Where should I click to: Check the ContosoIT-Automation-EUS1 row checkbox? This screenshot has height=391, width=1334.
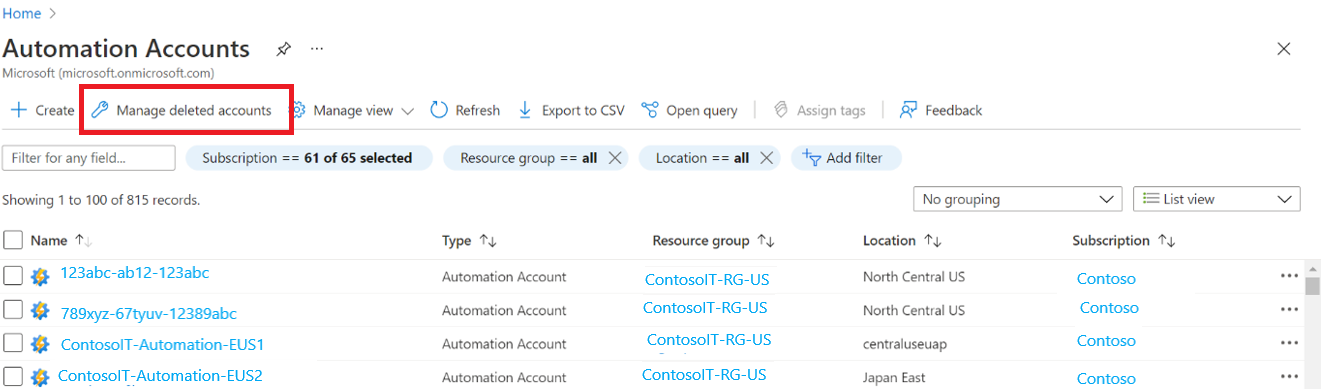coord(13,343)
